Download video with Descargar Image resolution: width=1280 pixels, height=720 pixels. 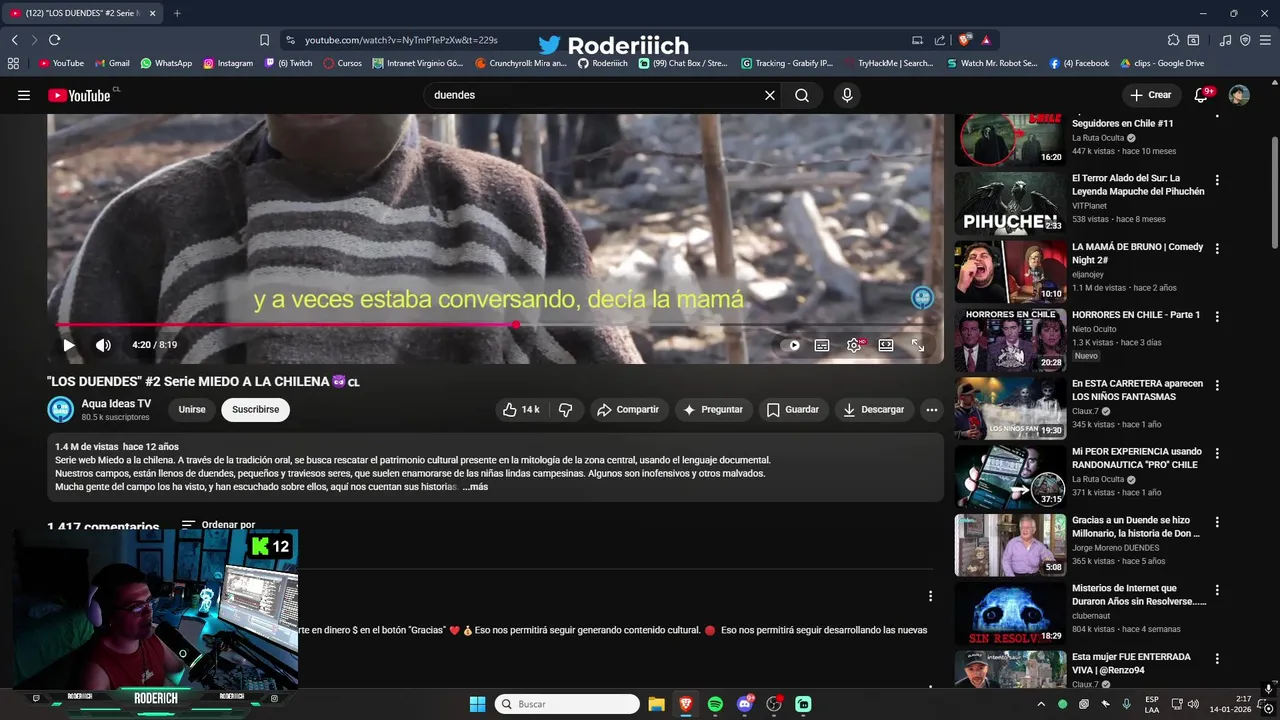tap(874, 409)
